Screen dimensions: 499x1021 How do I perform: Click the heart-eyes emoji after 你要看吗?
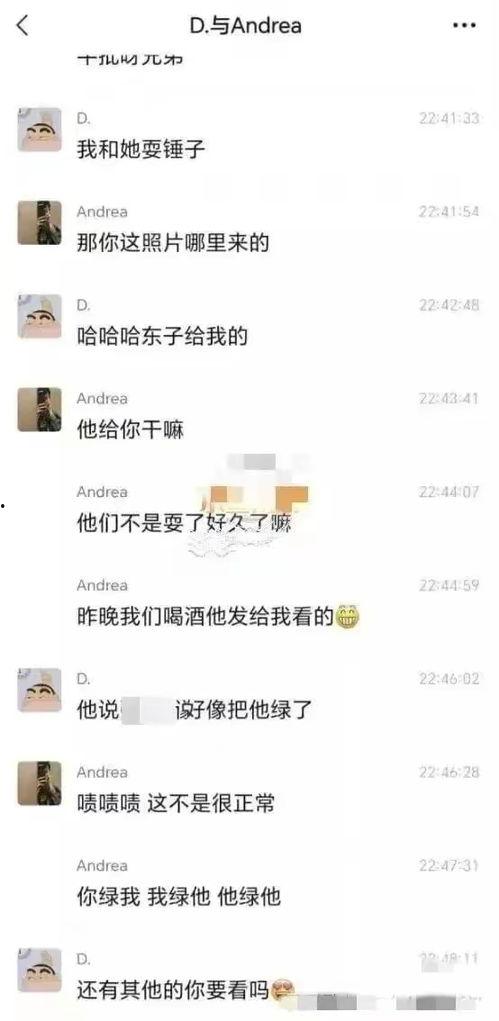[x=283, y=990]
